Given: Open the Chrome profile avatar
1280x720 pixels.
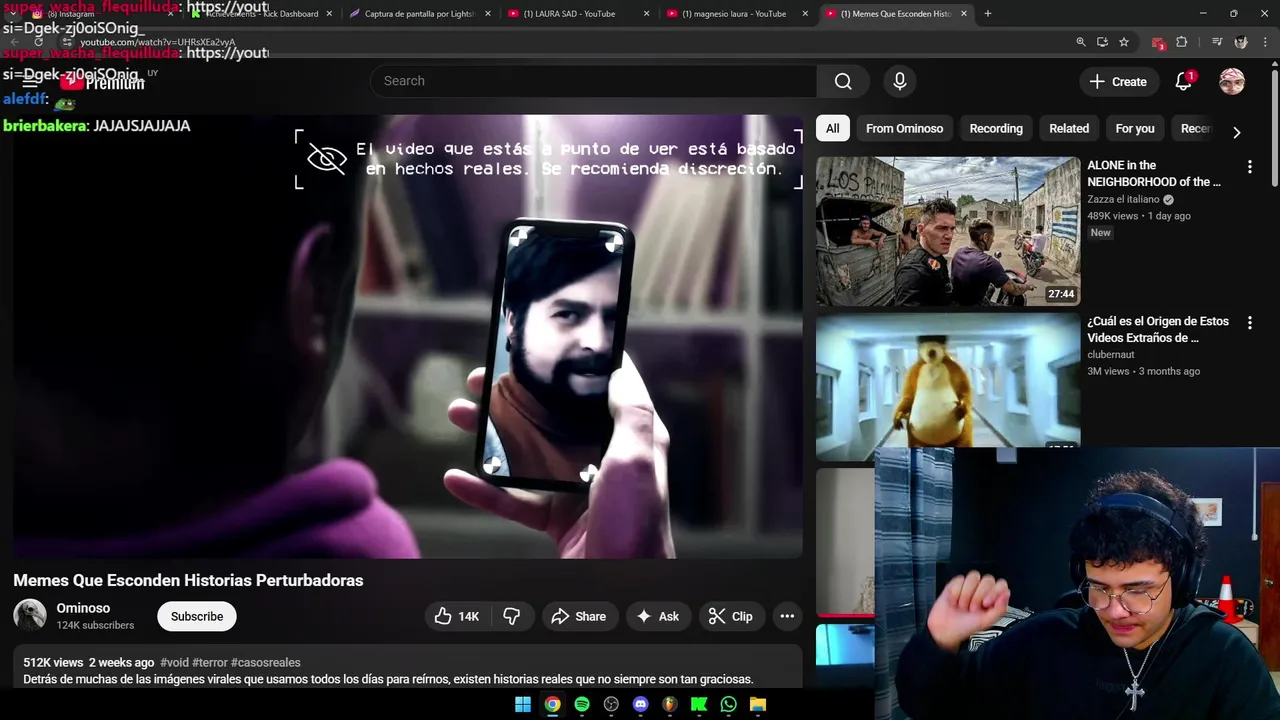Looking at the screenshot, I should (x=1241, y=42).
